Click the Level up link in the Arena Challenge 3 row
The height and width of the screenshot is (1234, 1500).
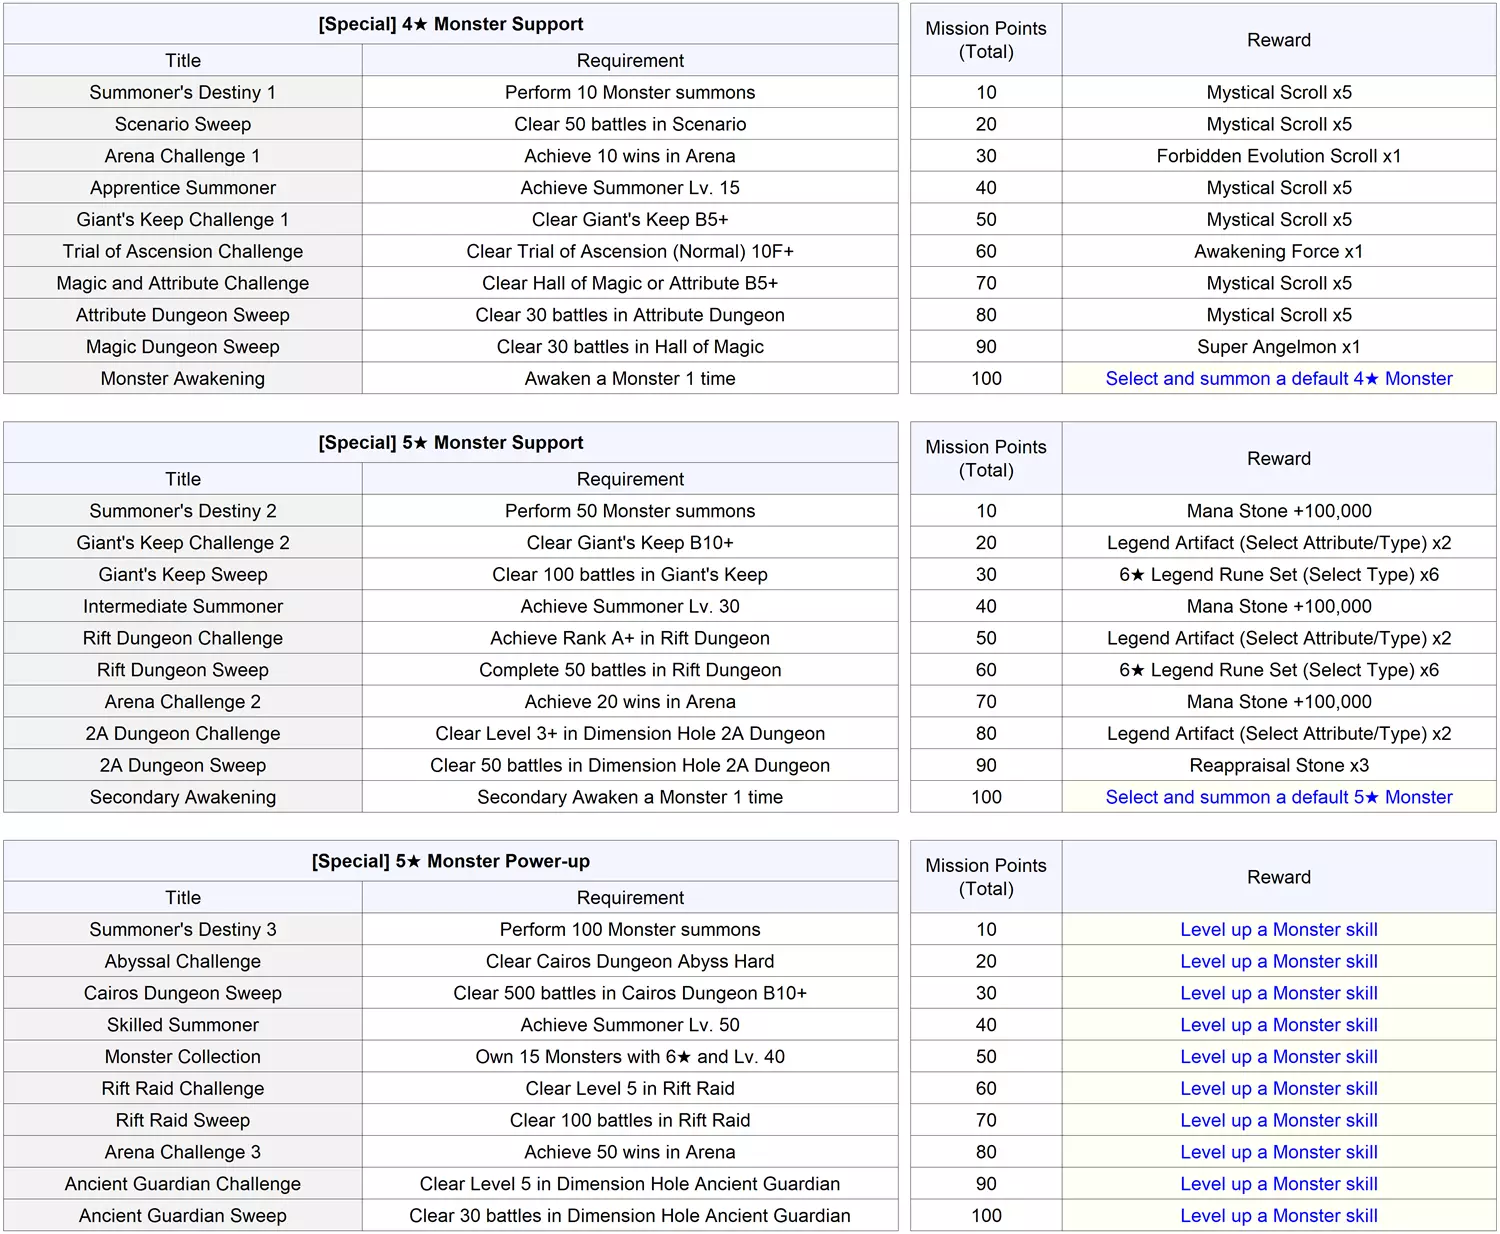pyautogui.click(x=1278, y=1152)
